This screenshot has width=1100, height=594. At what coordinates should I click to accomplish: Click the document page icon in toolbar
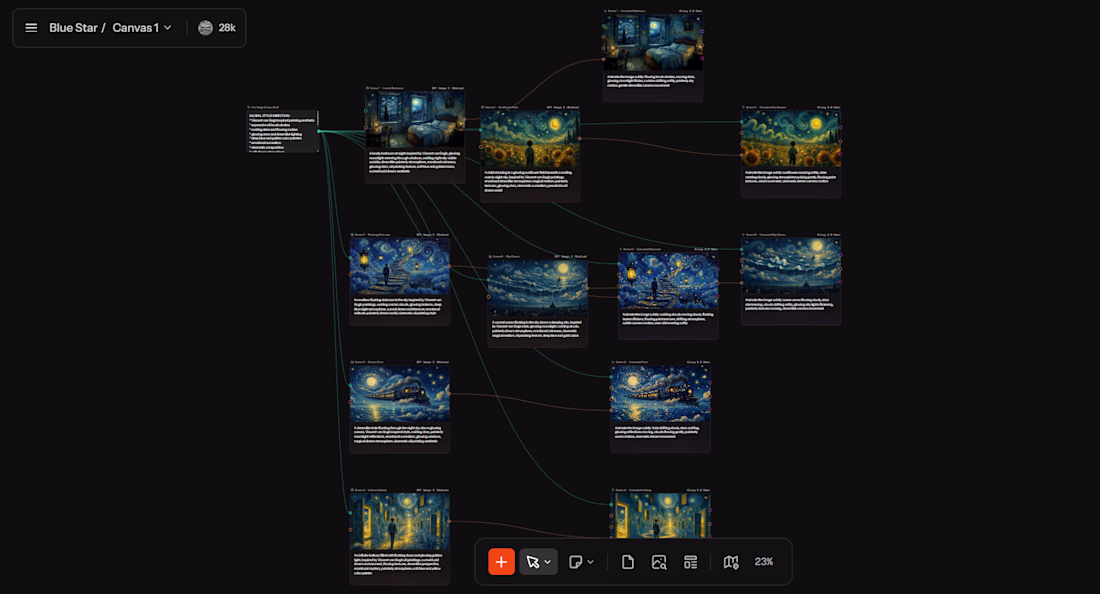click(628, 562)
